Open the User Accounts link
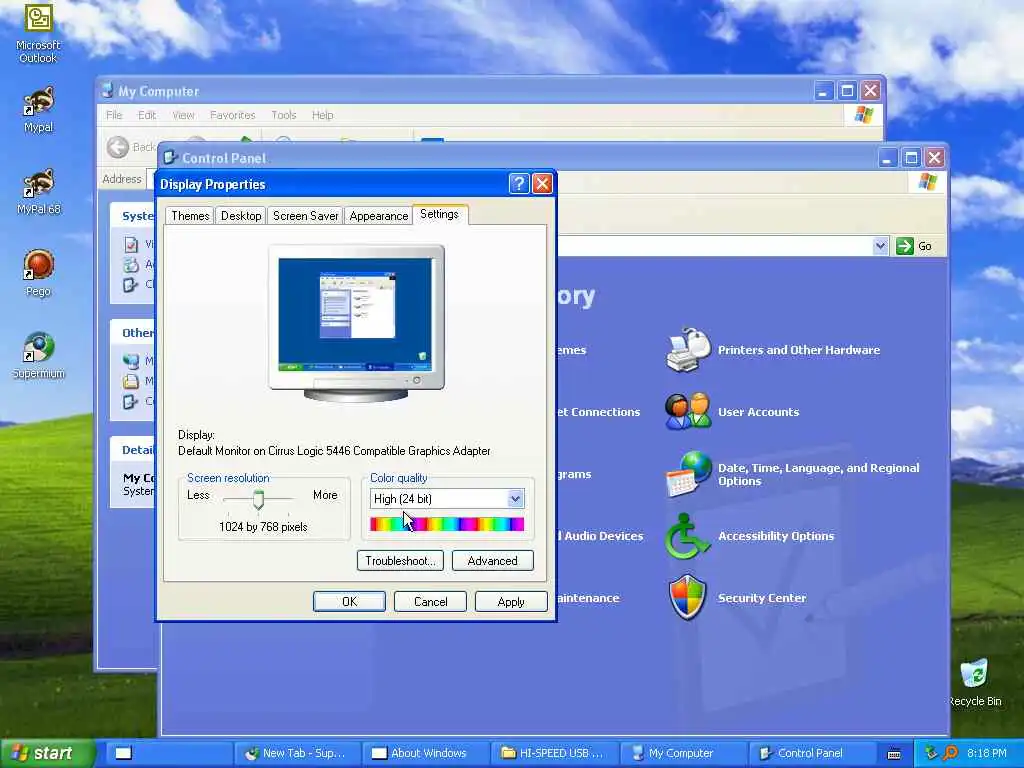The image size is (1024, 768). pos(758,412)
